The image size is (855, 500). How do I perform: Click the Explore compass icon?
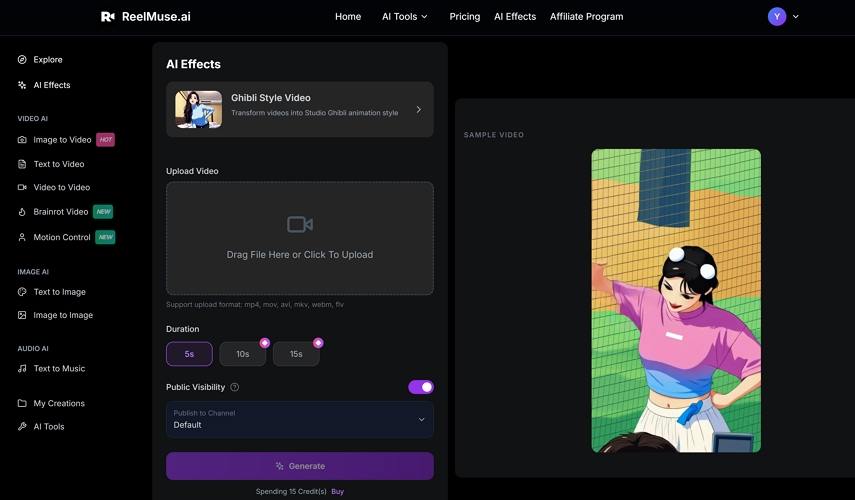22,59
